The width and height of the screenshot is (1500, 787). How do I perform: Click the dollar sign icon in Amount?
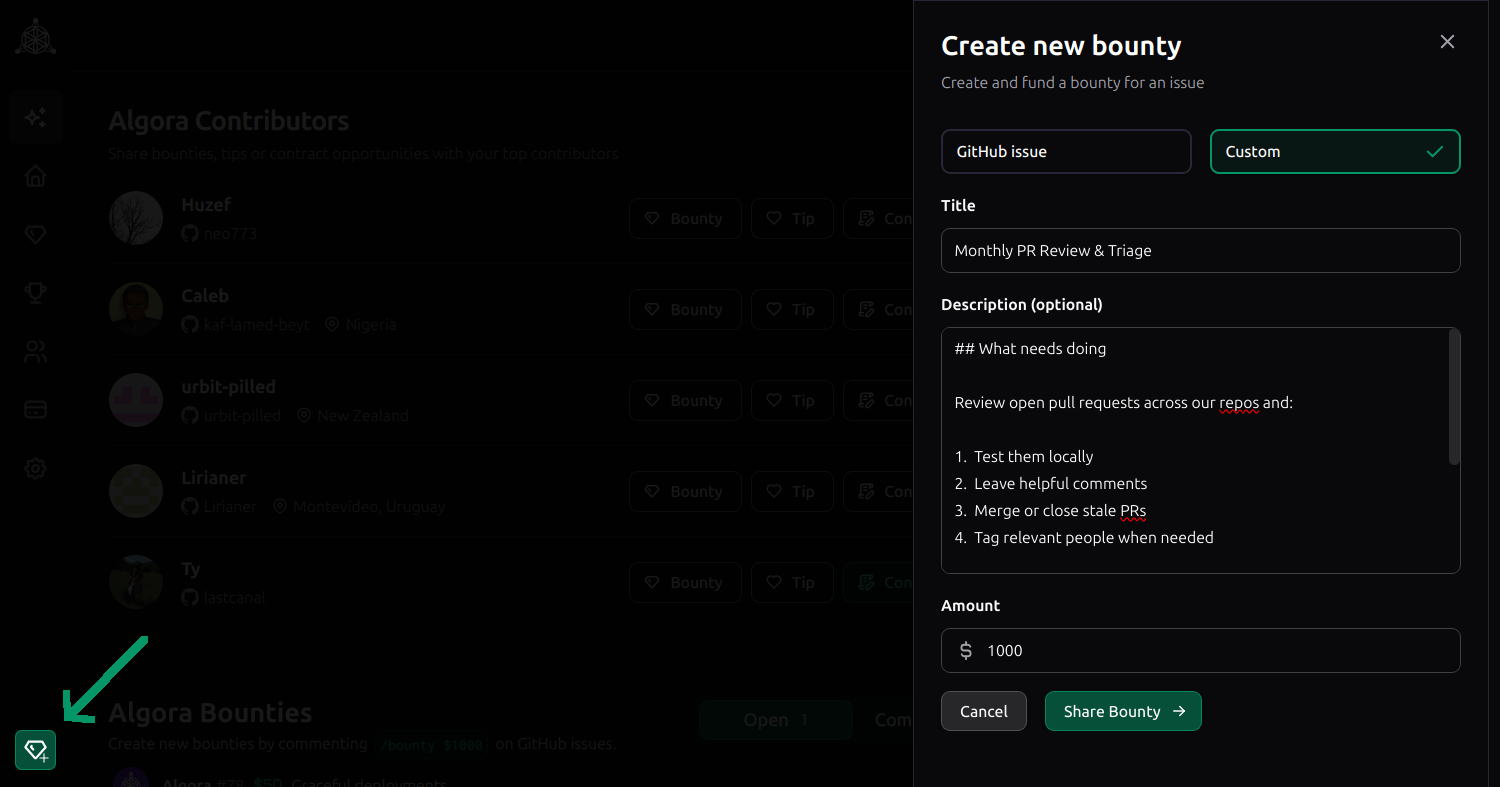tap(966, 651)
